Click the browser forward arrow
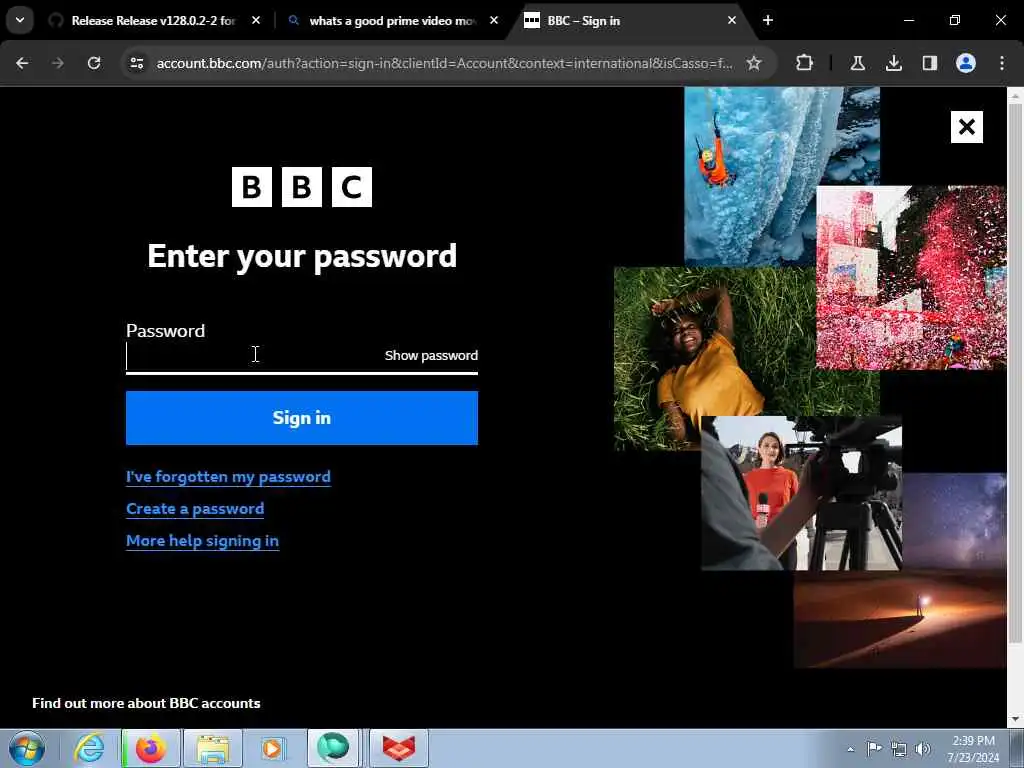The image size is (1024, 768). 58,63
